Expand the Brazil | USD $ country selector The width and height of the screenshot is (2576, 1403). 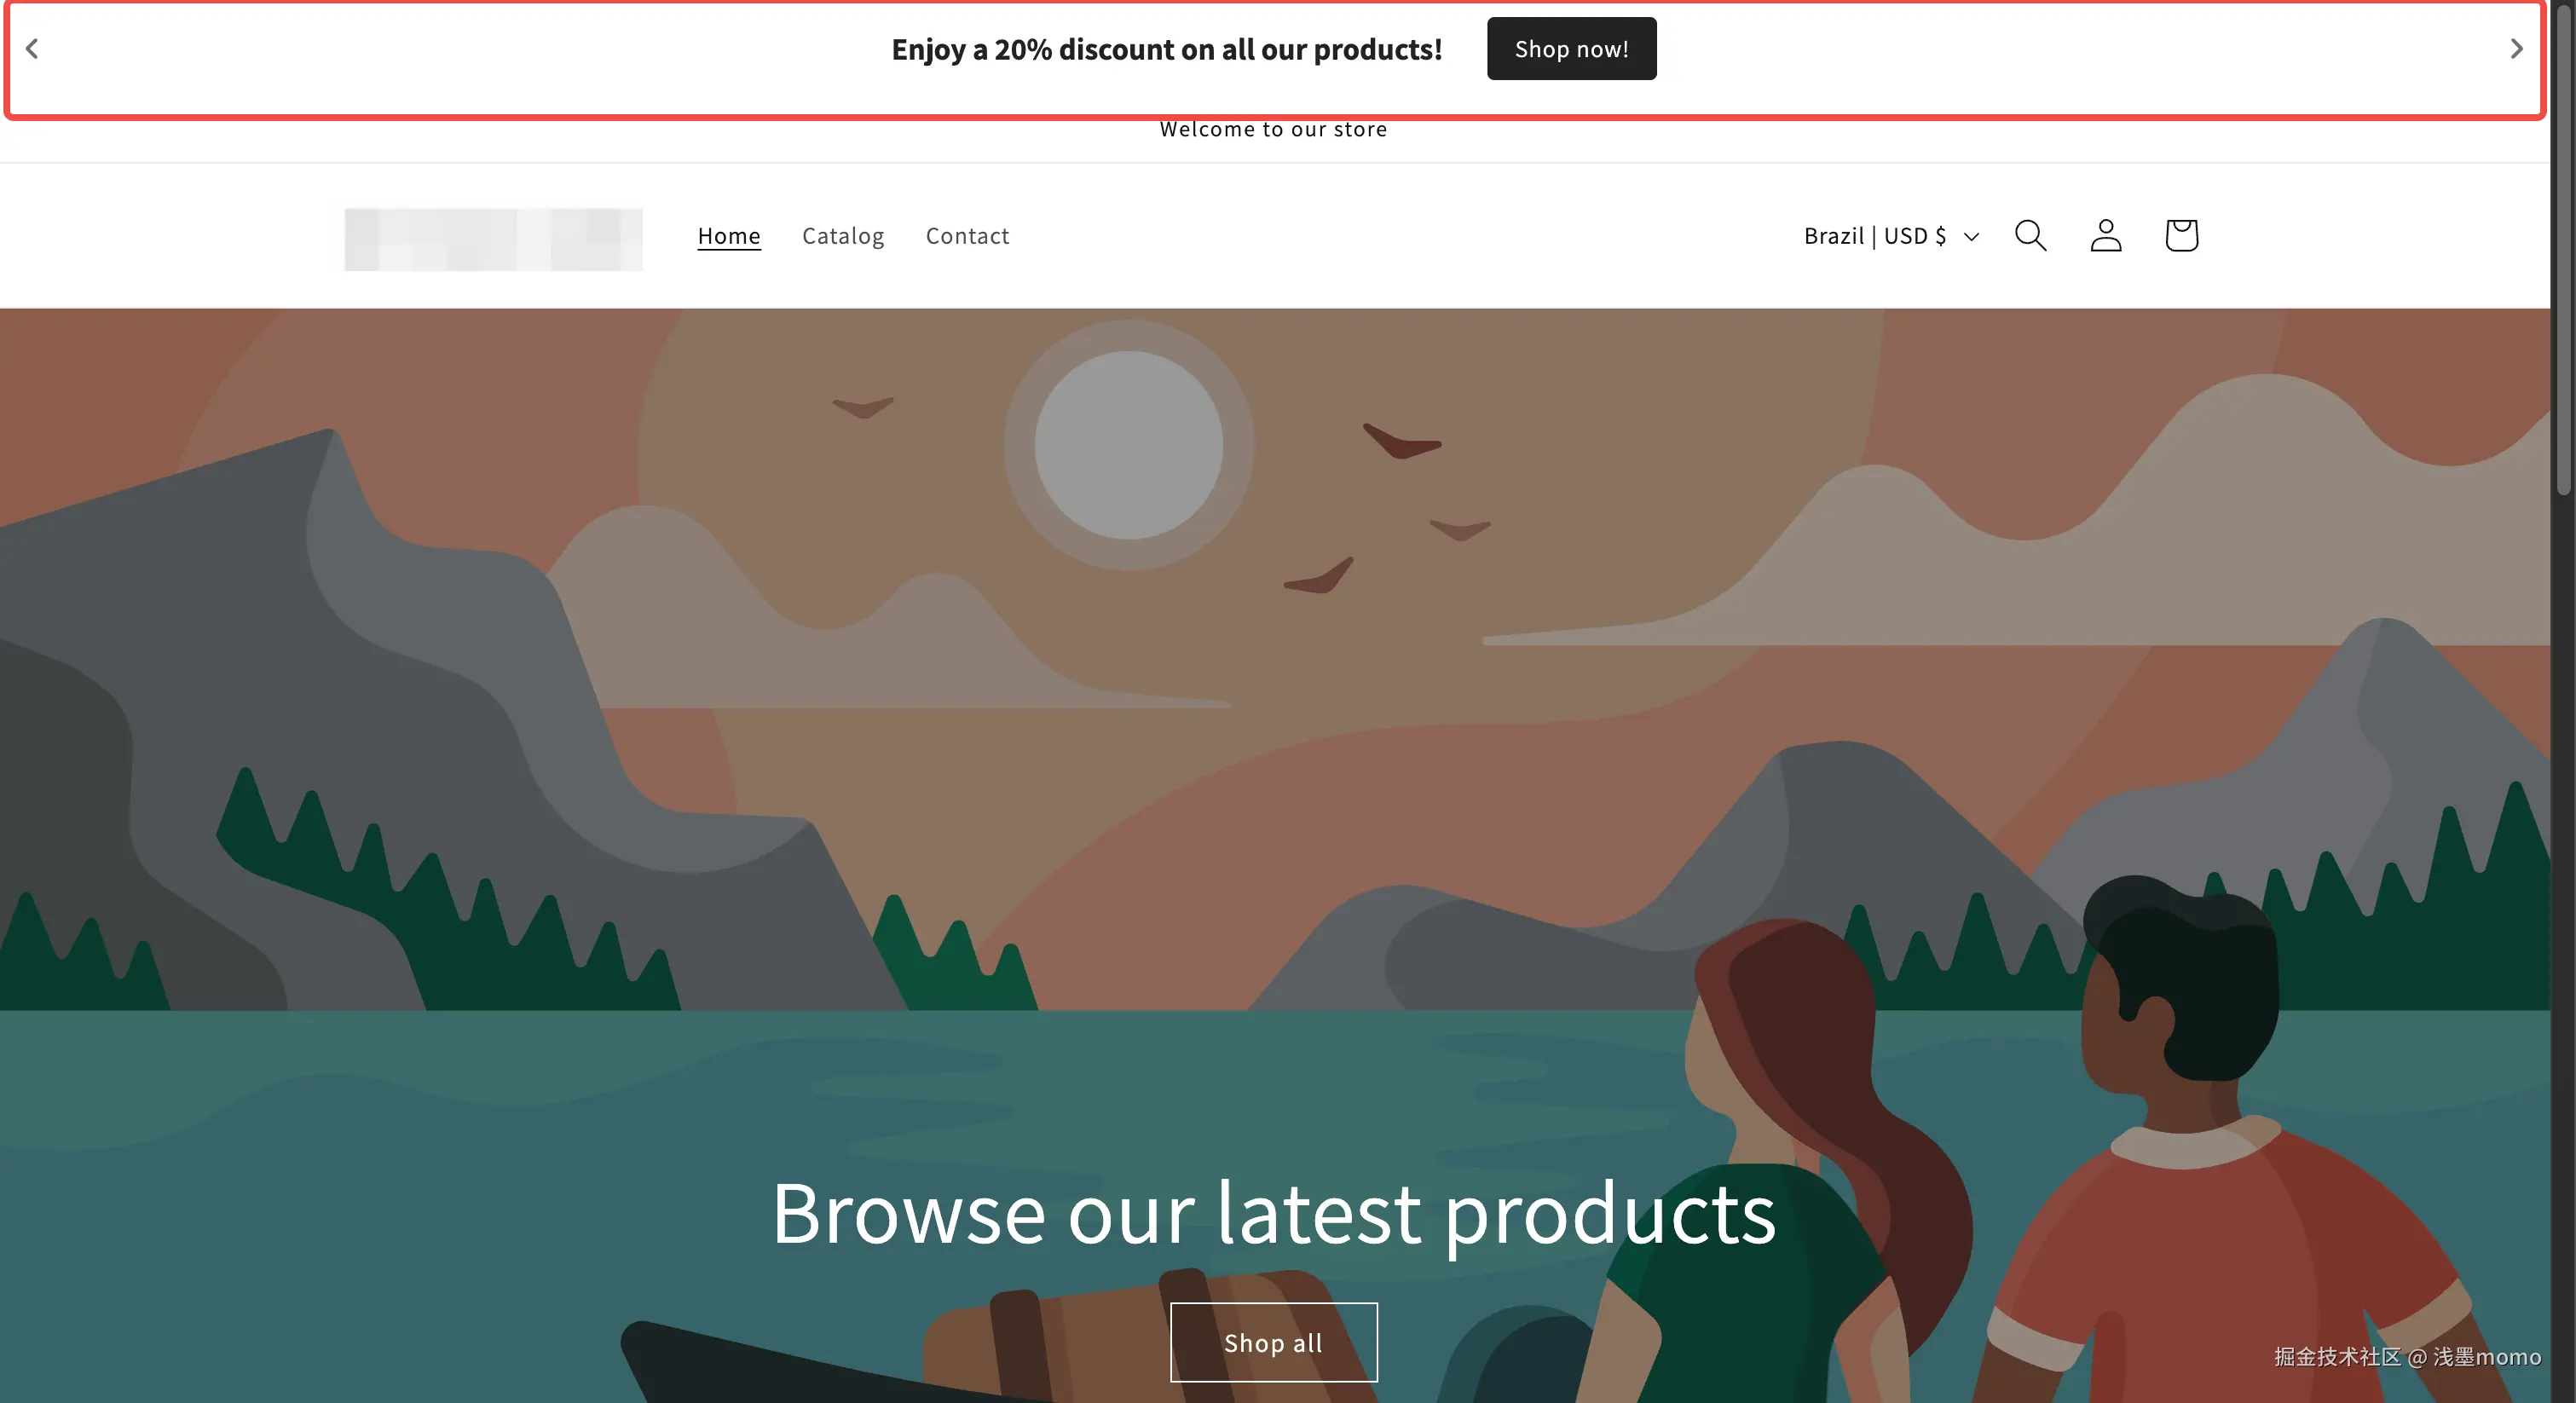[x=1891, y=236]
